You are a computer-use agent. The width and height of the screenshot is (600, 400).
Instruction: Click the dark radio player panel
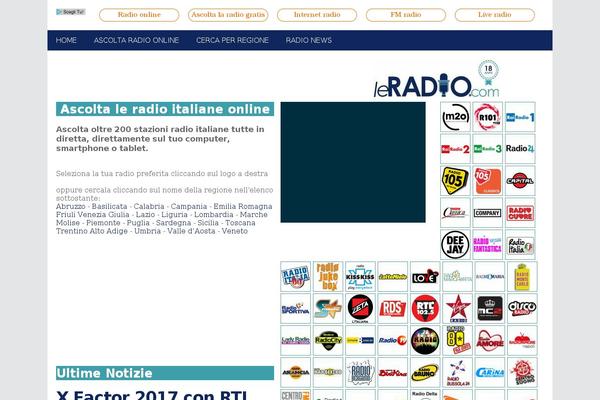click(x=353, y=162)
